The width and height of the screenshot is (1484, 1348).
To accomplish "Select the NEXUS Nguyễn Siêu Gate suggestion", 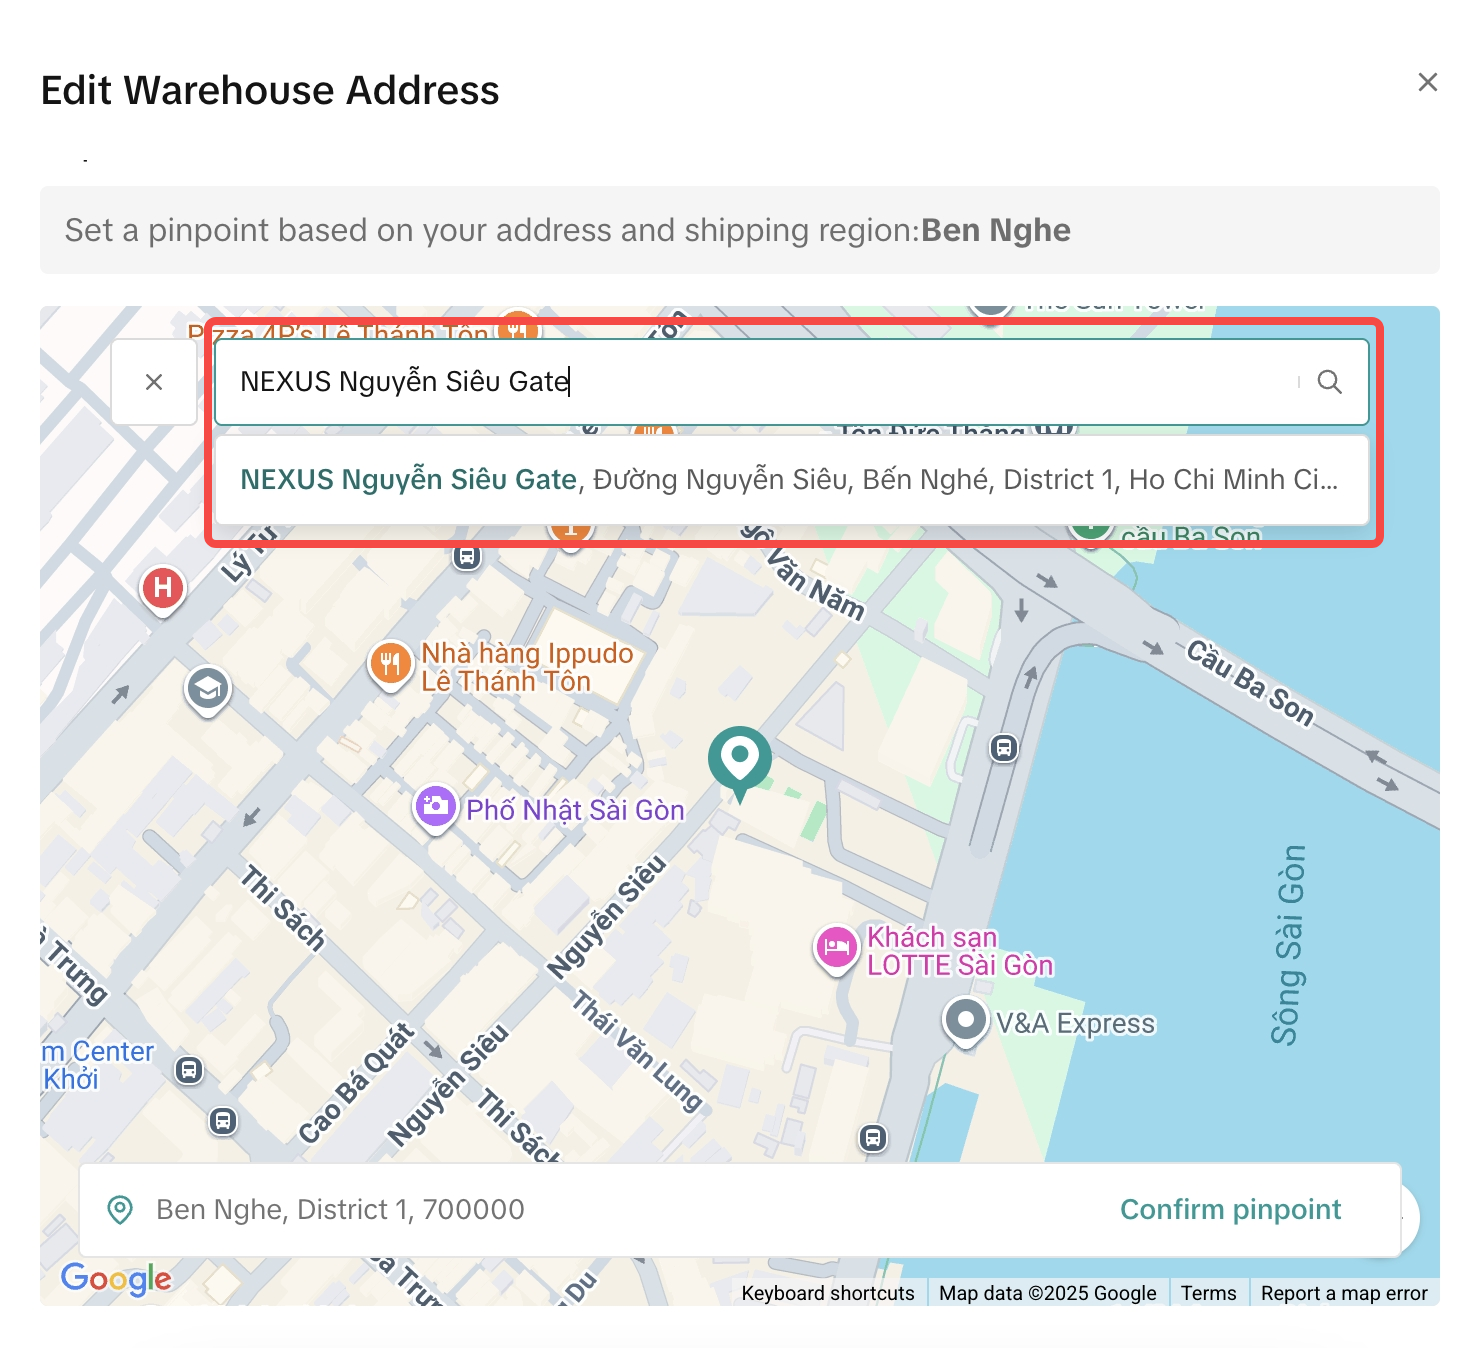I will coord(791,480).
